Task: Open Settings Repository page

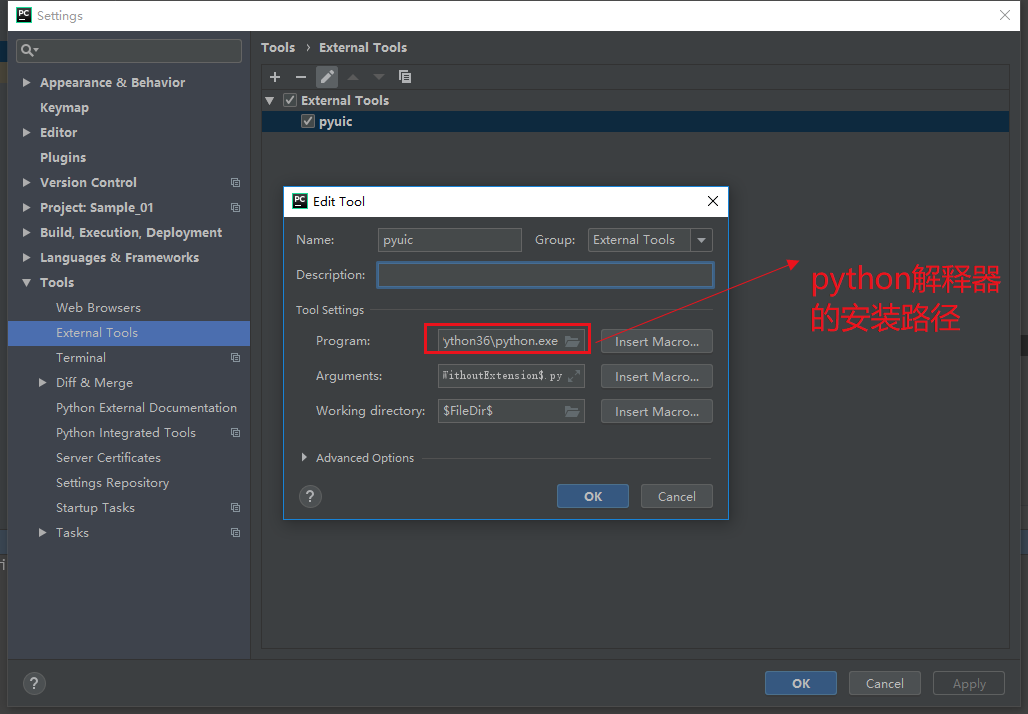Action: [x=112, y=483]
